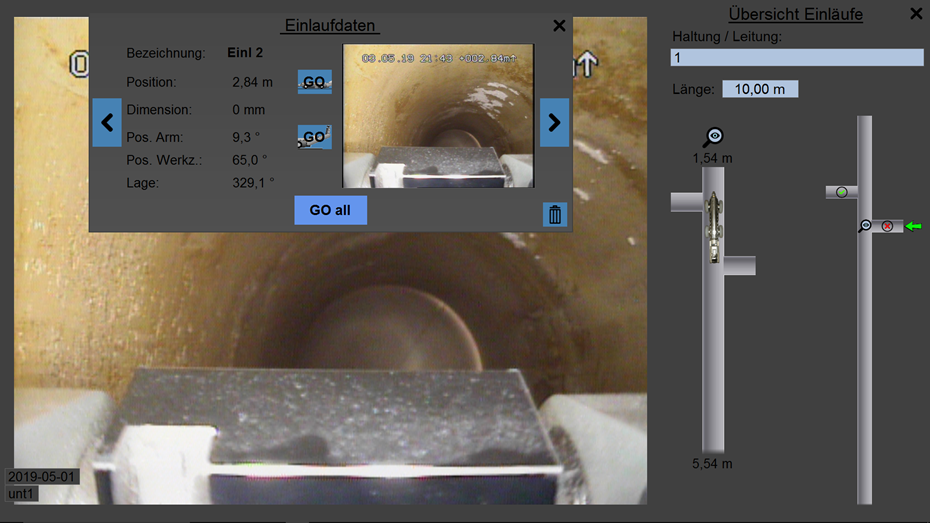Select the robot vehicle icon in pipe
930x523 pixels.
point(714,227)
